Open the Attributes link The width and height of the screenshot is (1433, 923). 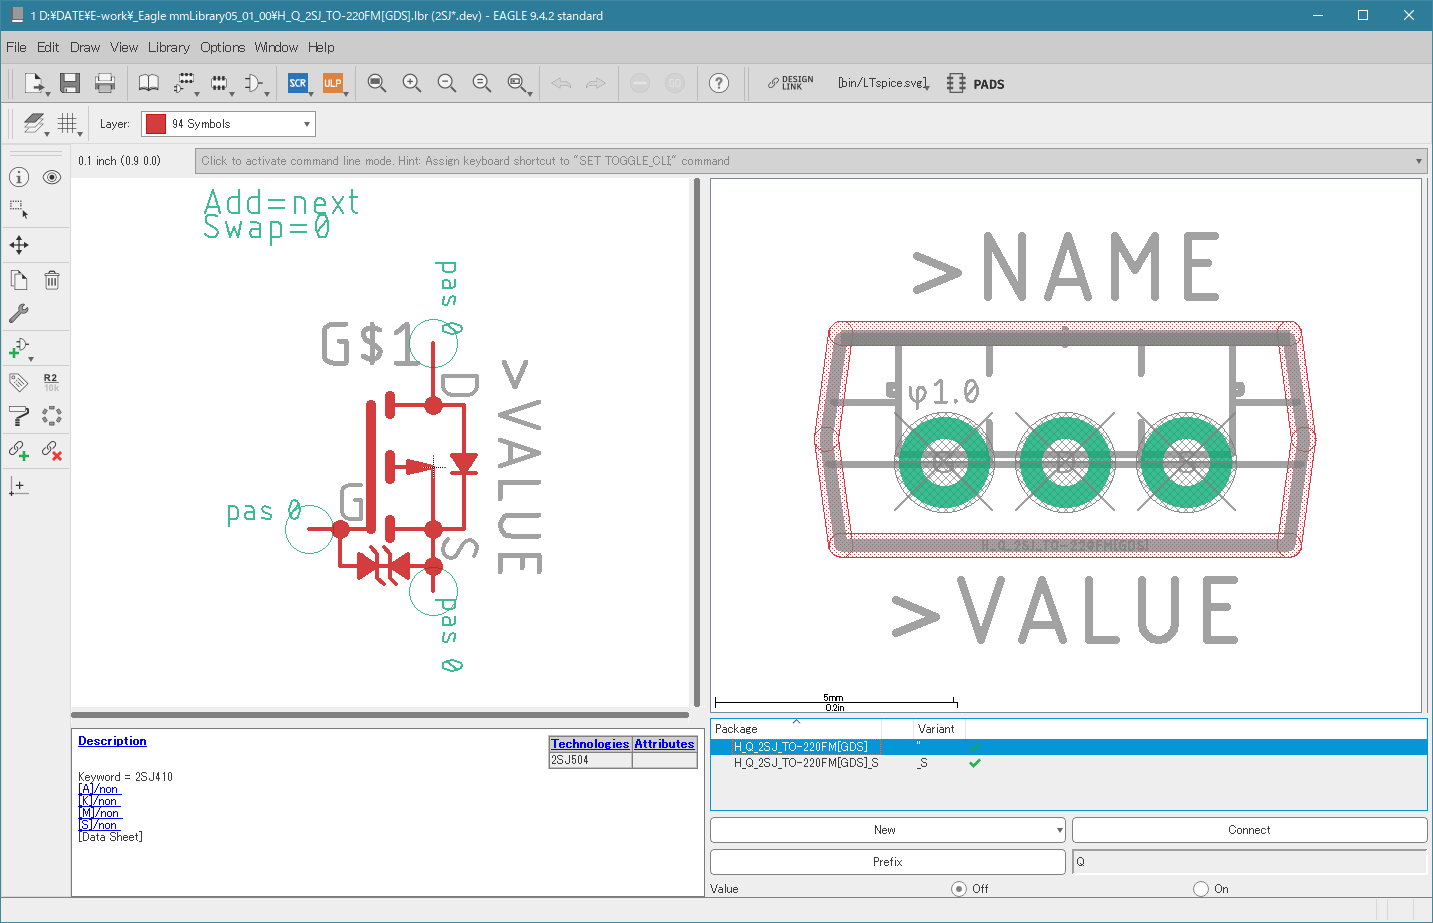point(664,744)
